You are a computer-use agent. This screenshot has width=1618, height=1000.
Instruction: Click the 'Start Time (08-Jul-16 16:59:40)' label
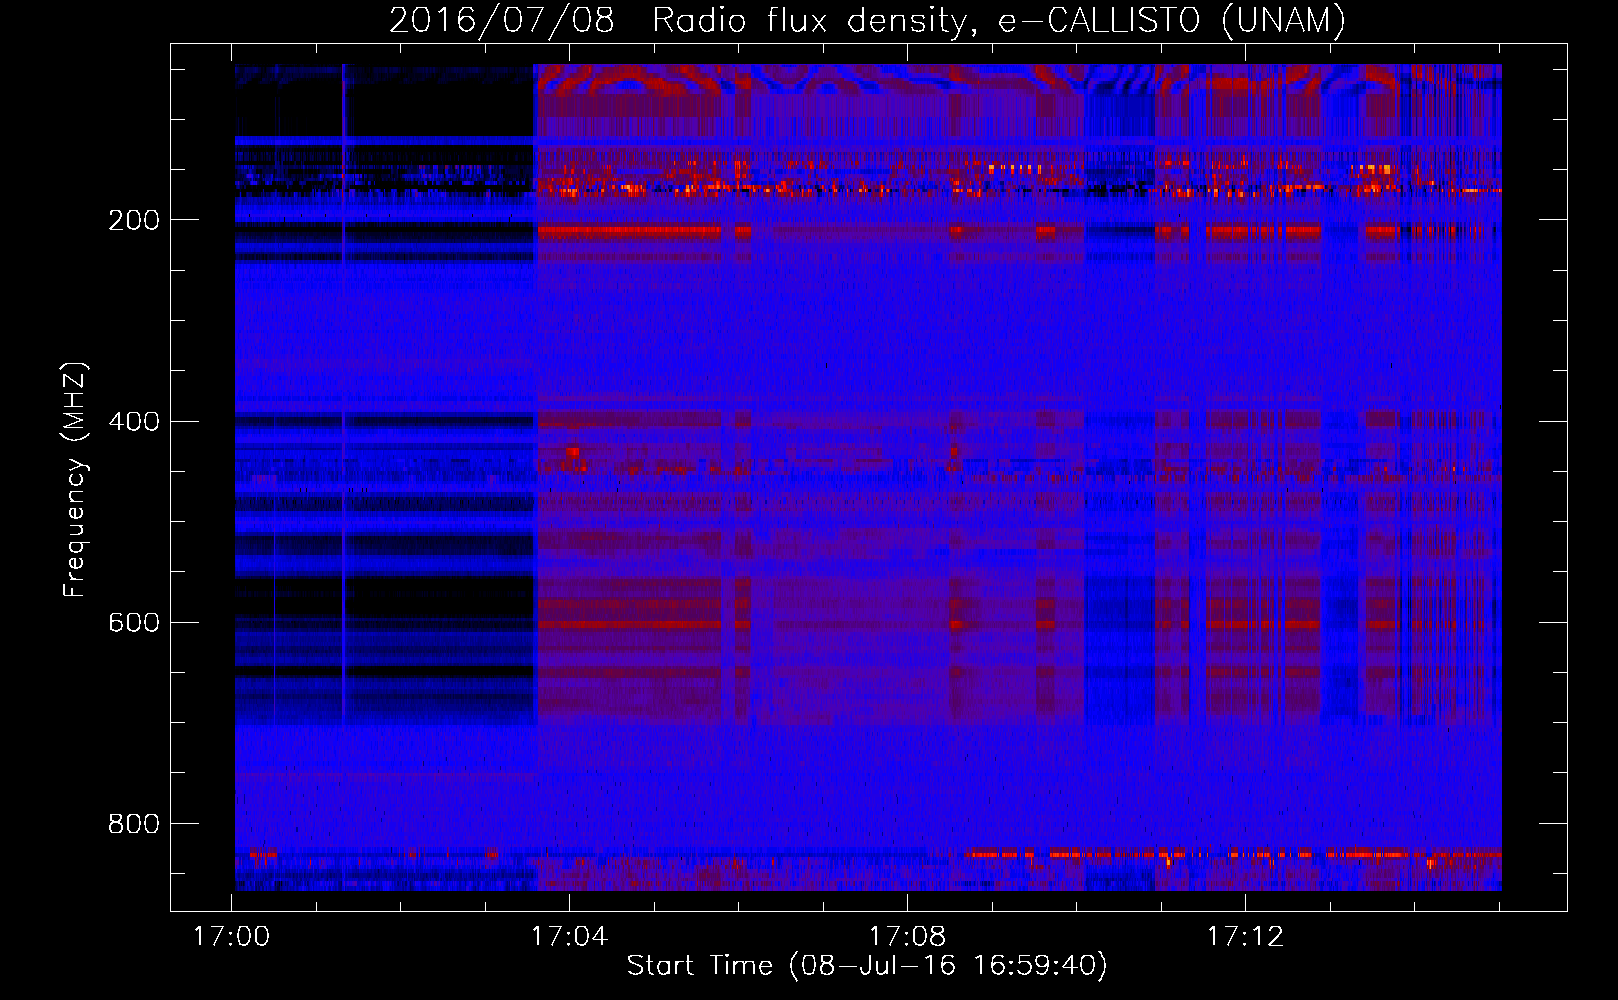coord(867,966)
